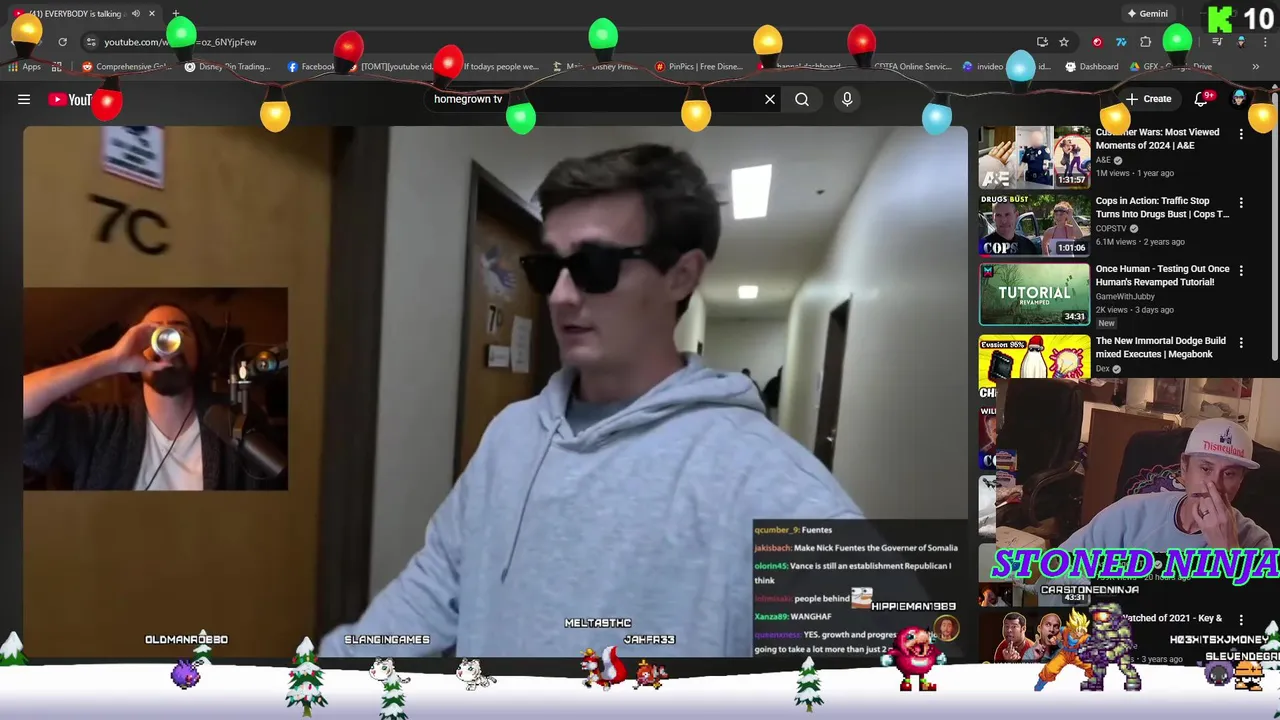Open site information icon in address bar
Viewport: 1280px width, 720px height.
tap(91, 42)
